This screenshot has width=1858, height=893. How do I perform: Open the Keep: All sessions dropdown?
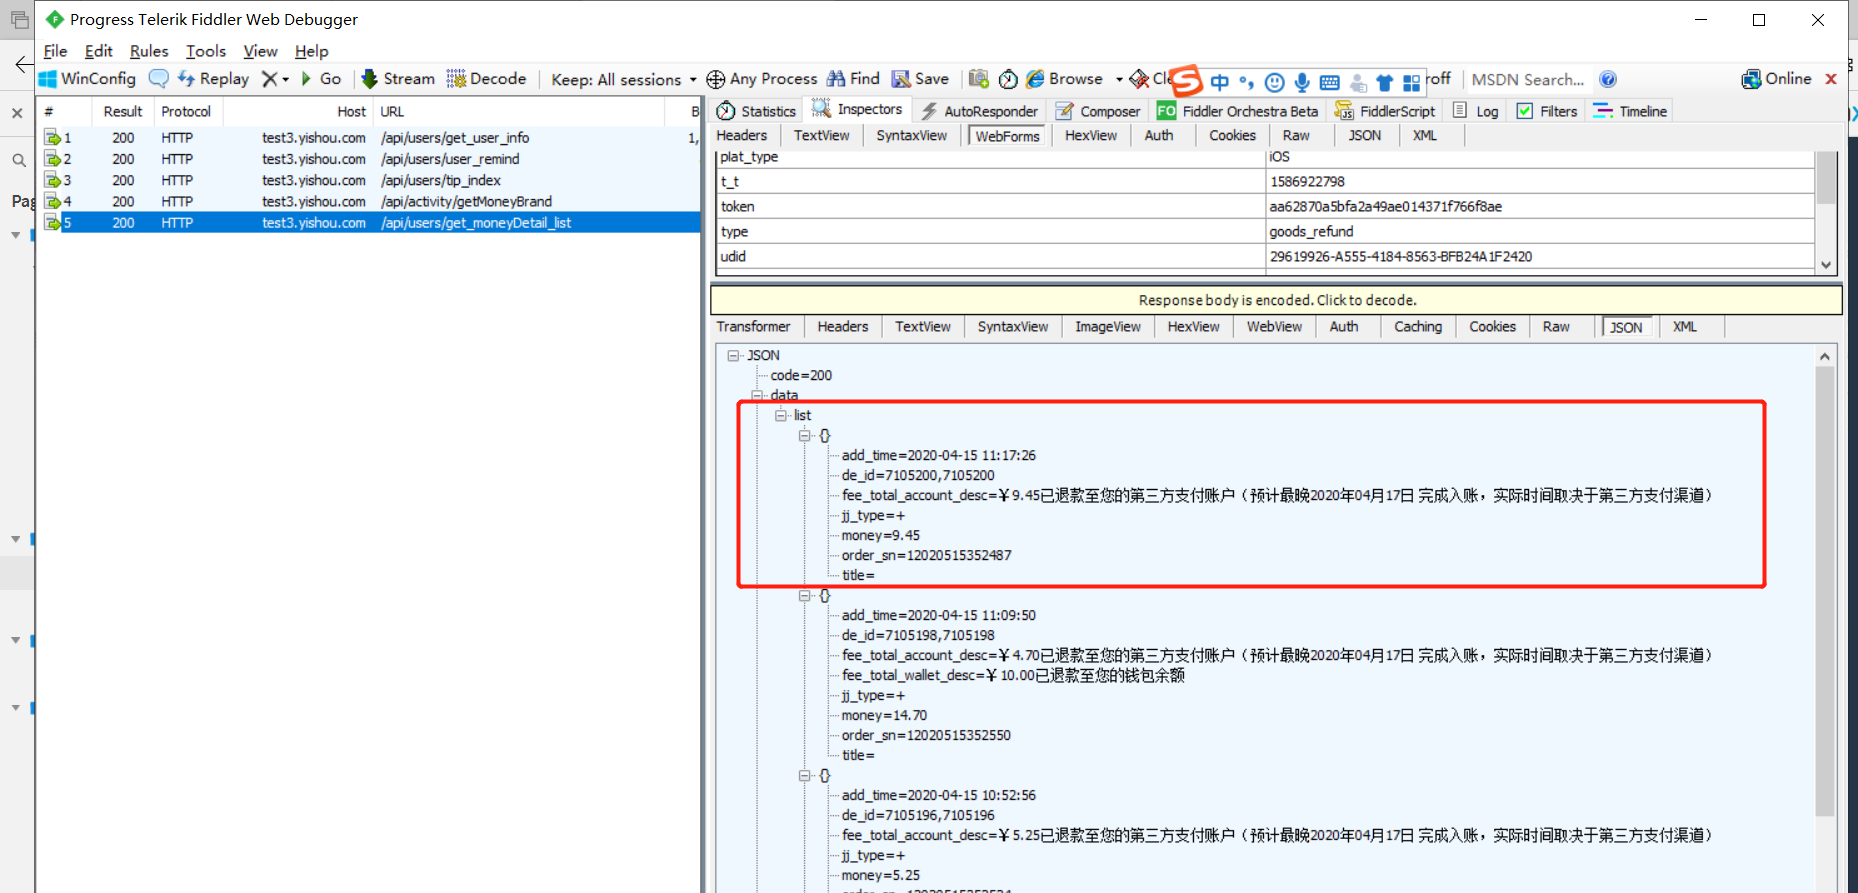(x=623, y=79)
